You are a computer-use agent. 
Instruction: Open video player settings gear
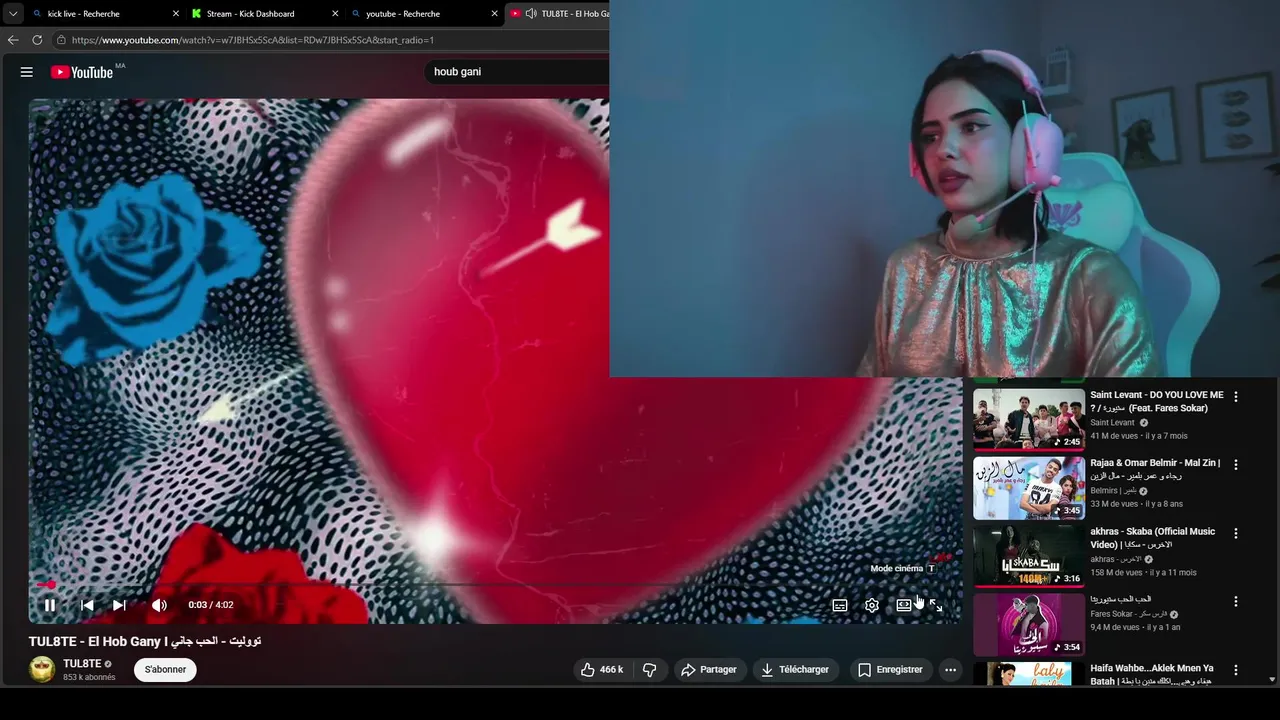pos(872,605)
